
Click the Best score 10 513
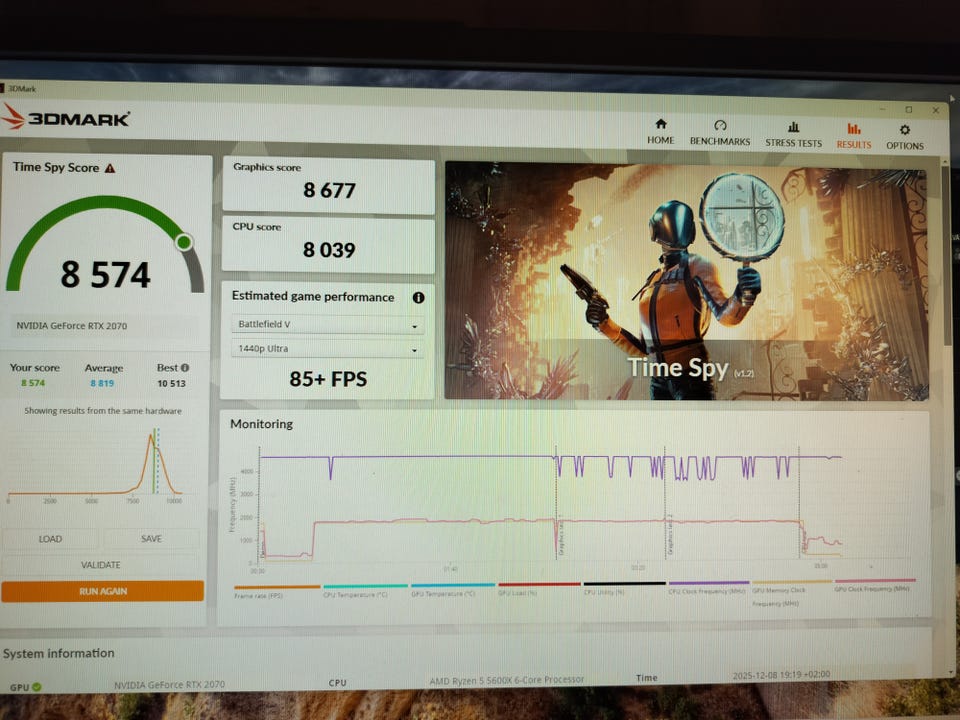171,383
